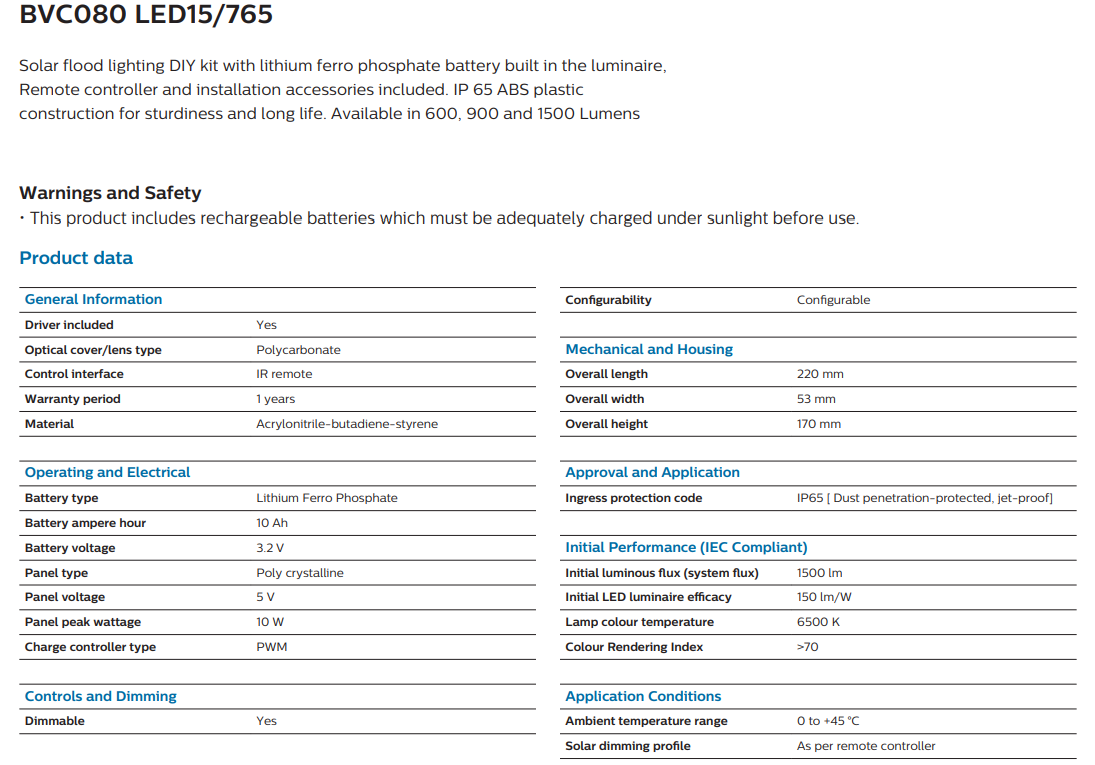The image size is (1095, 765).
Task: Click the Solar dimming profile label
Action: click(627, 746)
